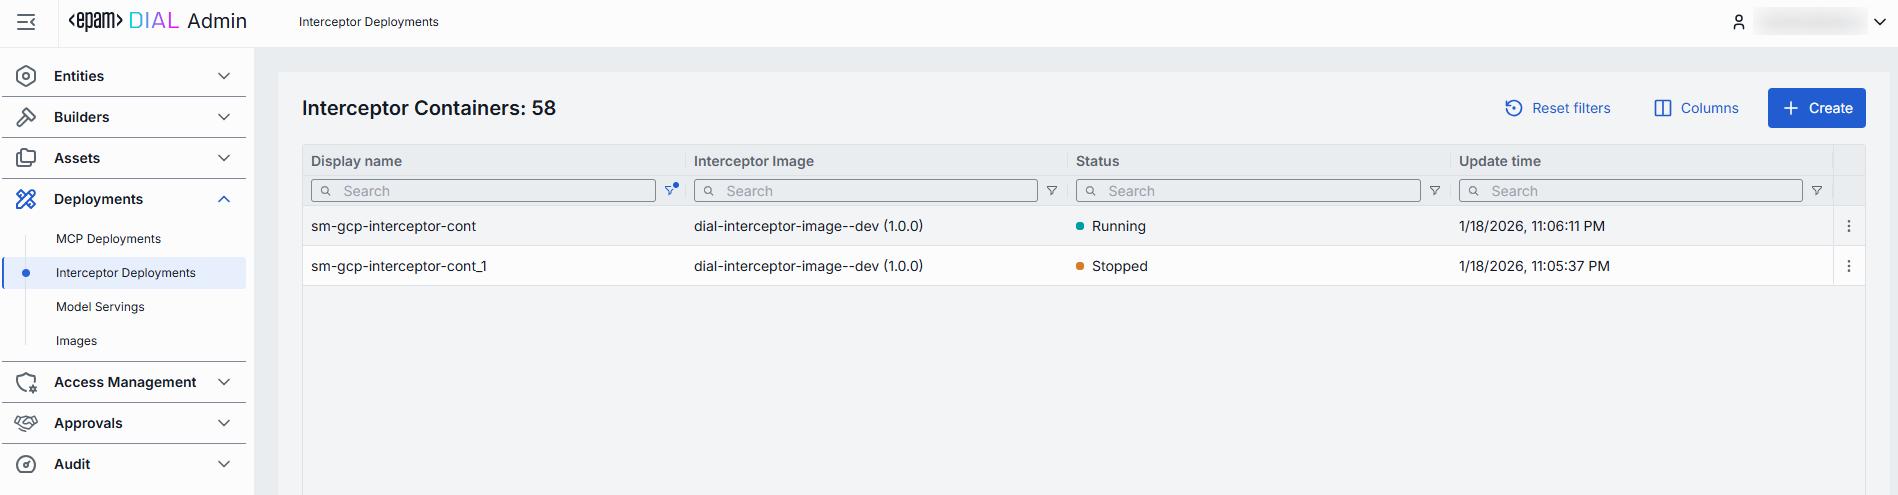Collapse the sidebar with the hamburger icon
The image size is (1898, 495).
point(27,22)
